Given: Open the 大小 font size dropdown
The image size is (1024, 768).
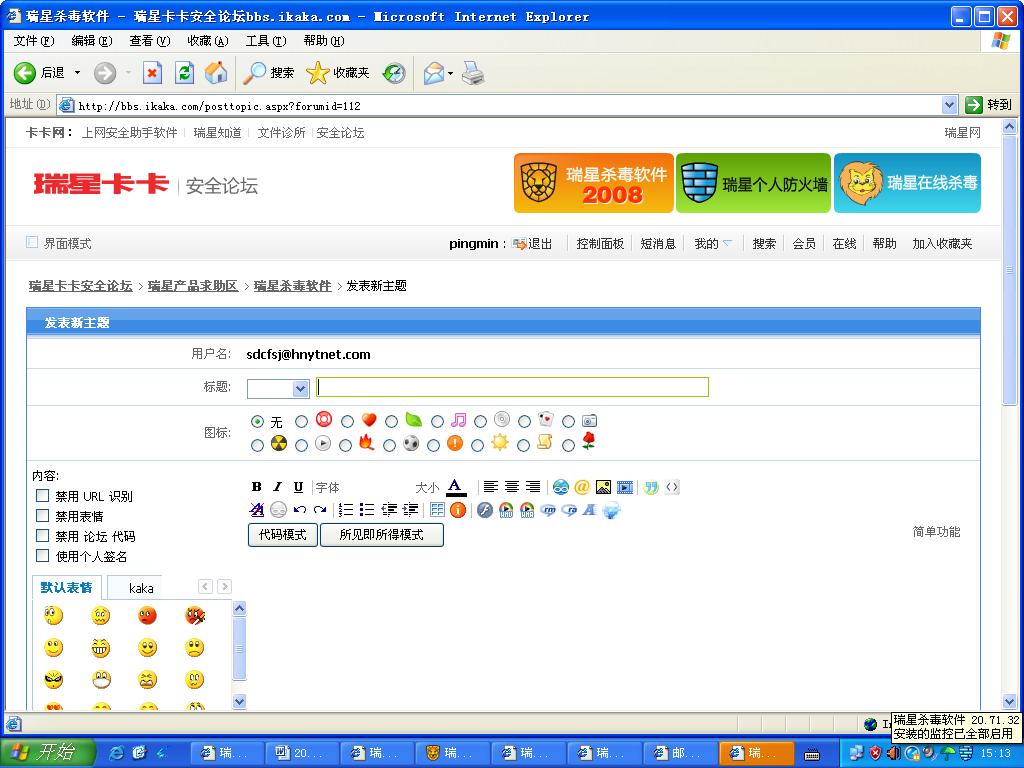Looking at the screenshot, I should pyautogui.click(x=427, y=487).
